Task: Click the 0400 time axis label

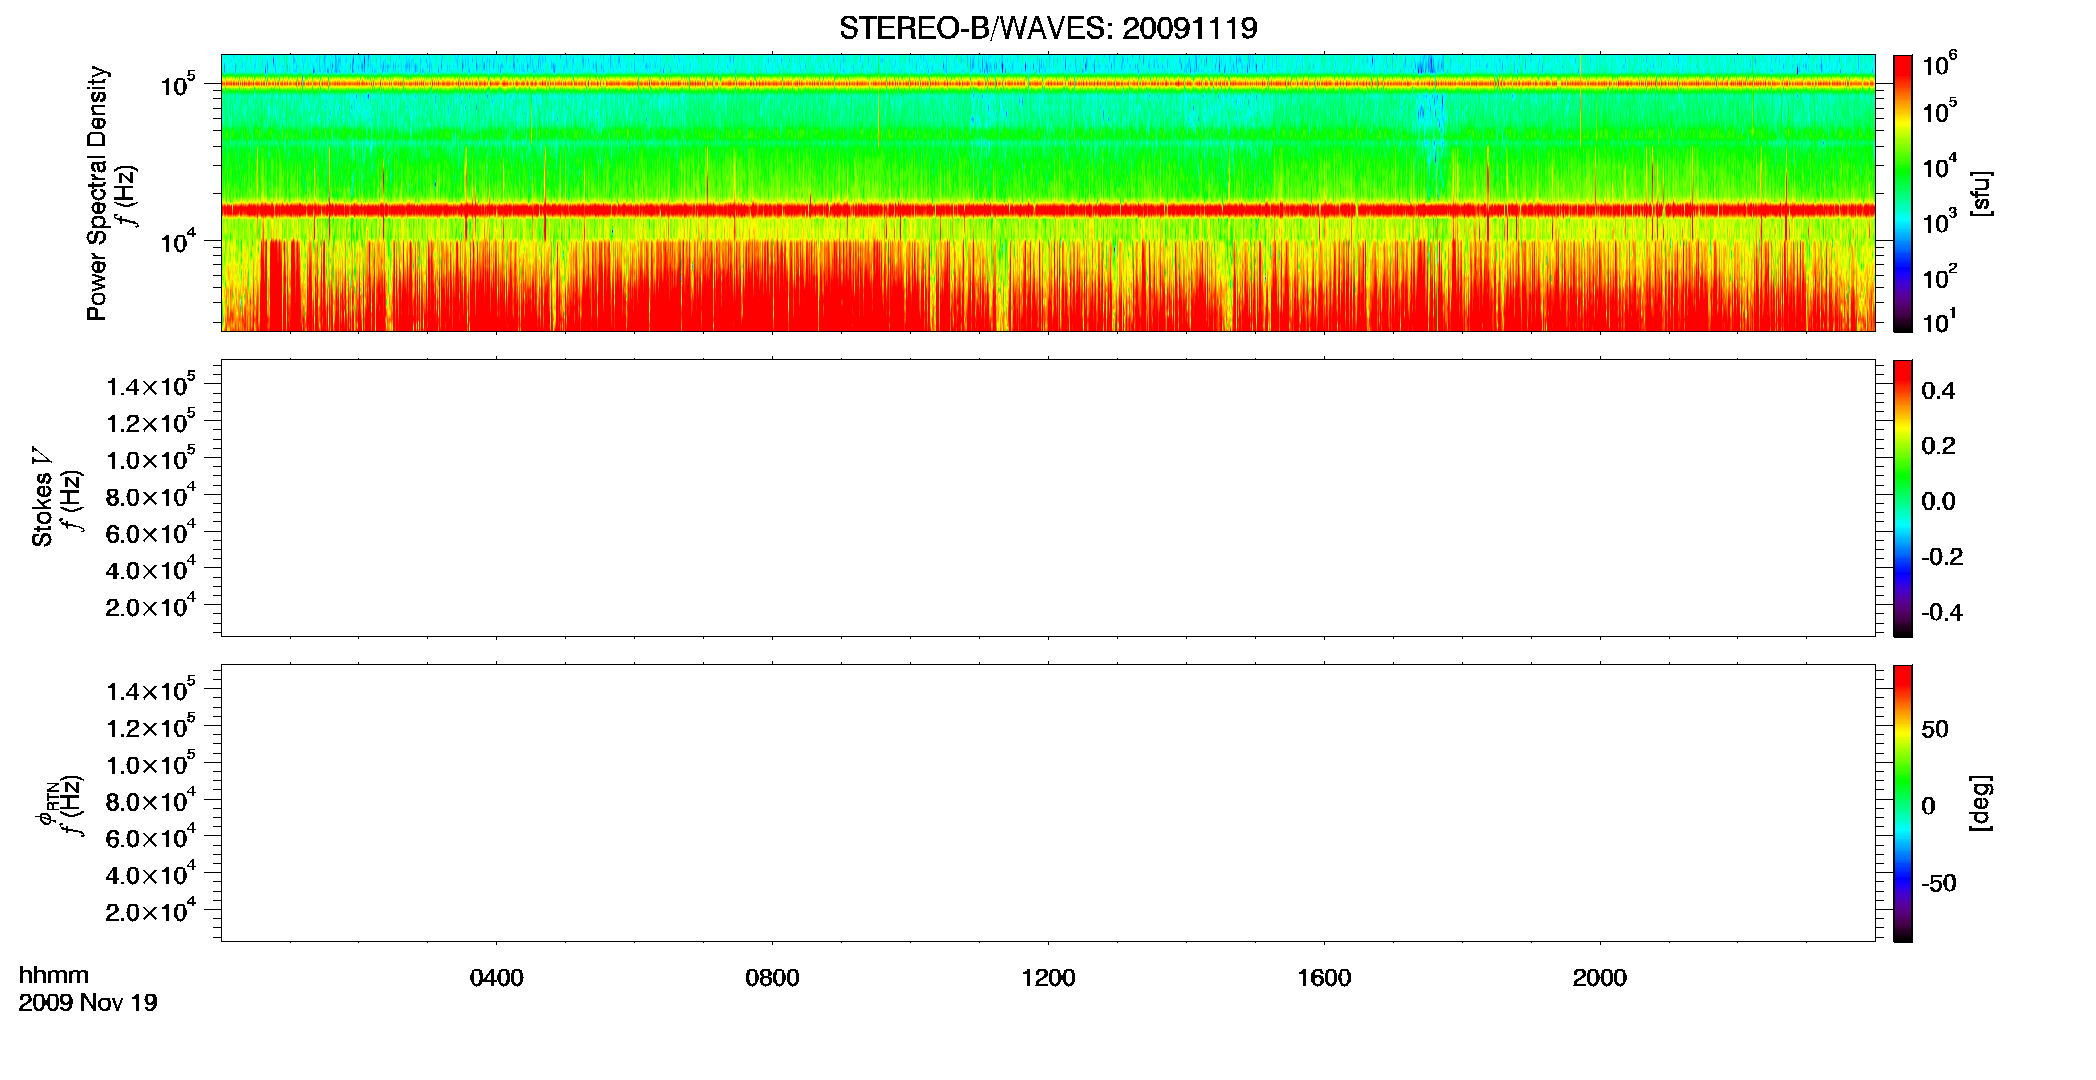Action: coord(497,978)
